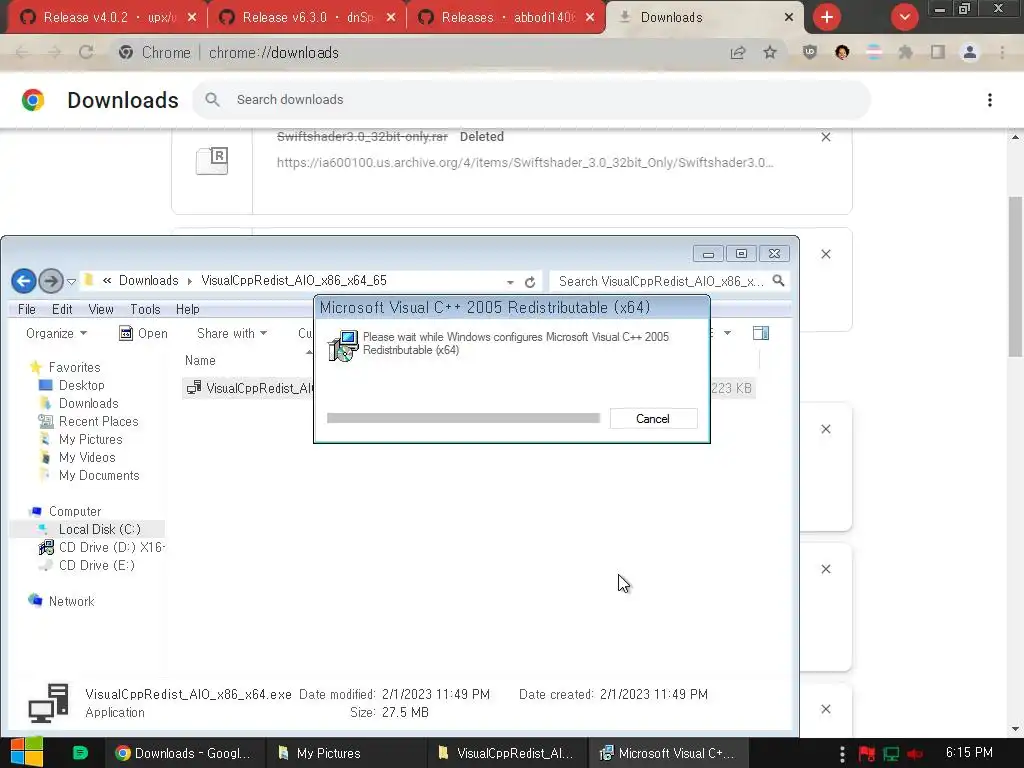
Task: Click the Chrome address bar URL
Action: (x=274, y=52)
